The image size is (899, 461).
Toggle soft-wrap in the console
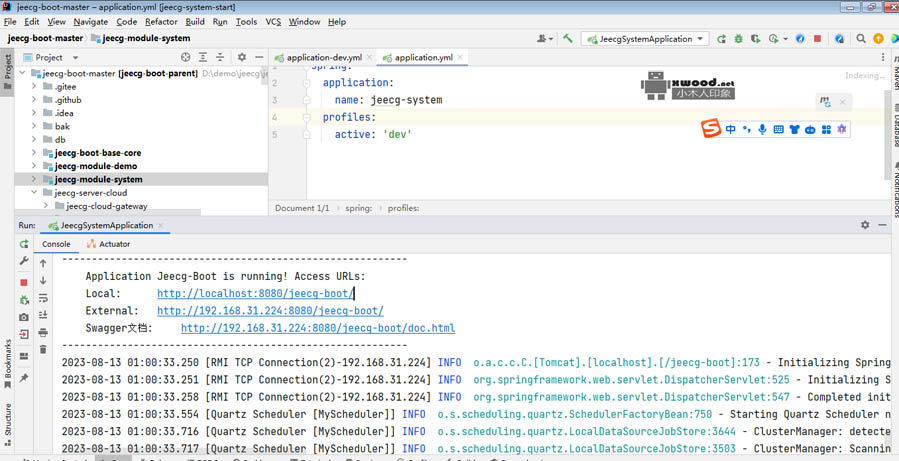click(43, 298)
